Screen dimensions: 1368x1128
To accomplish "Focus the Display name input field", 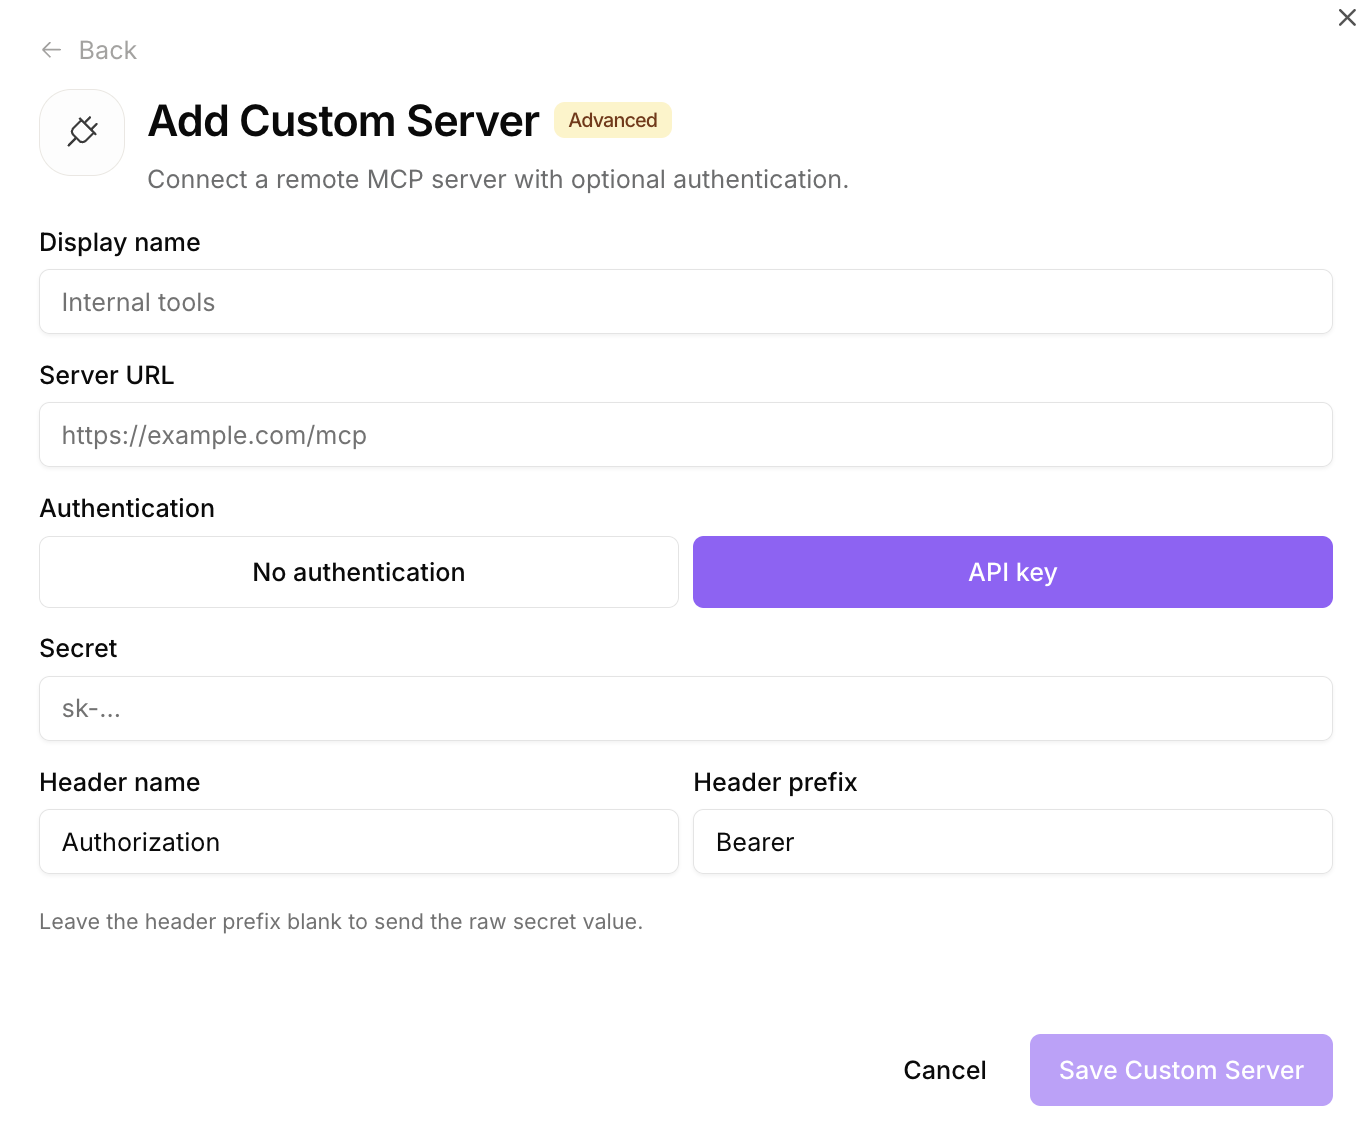I will (x=685, y=302).
